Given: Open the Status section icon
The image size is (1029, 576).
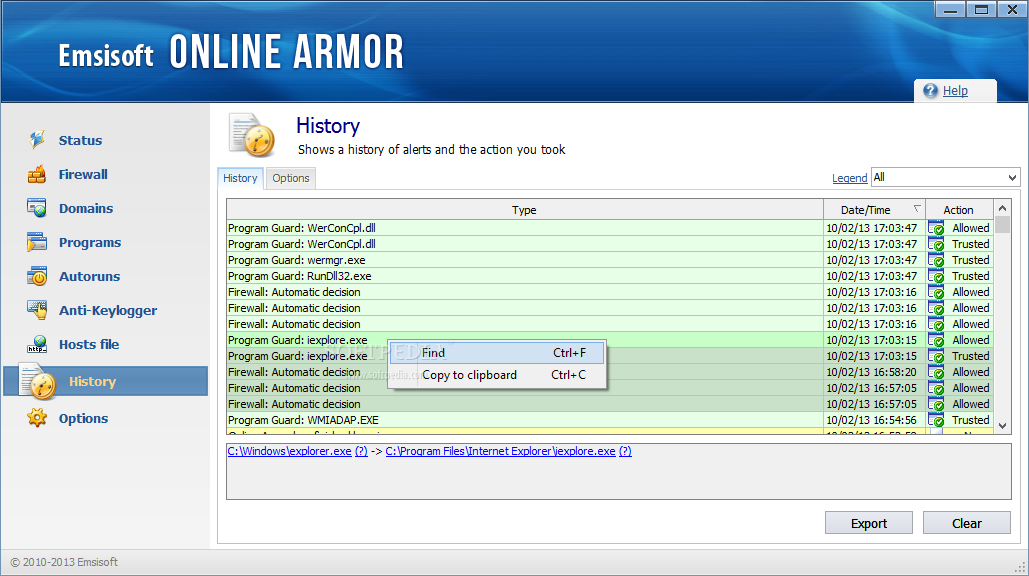Looking at the screenshot, I should pos(37,140).
